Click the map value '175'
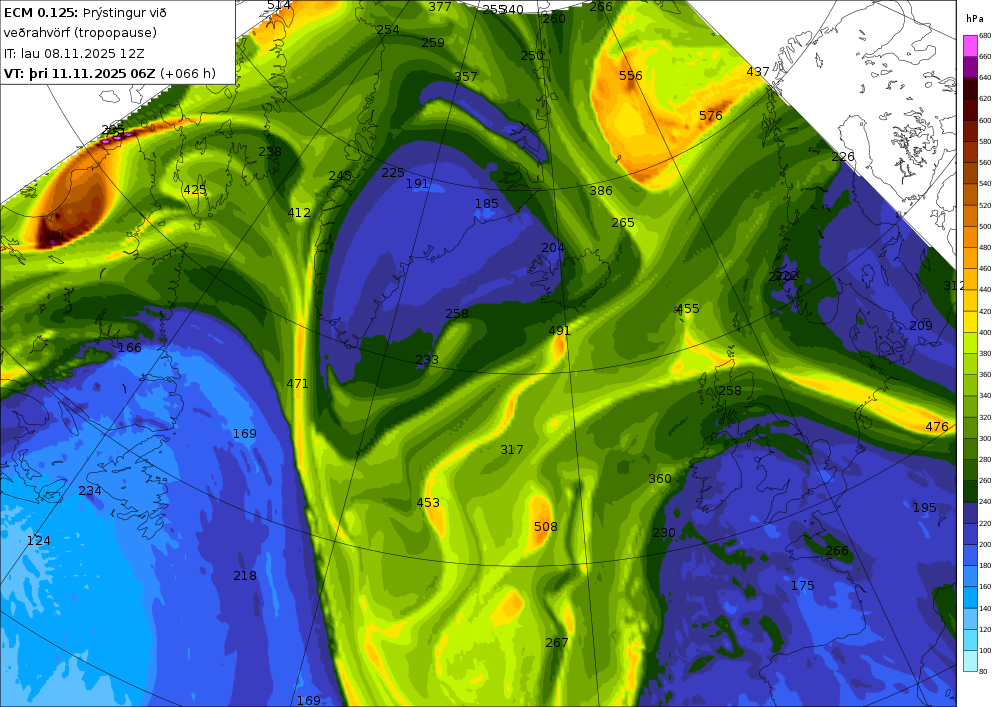 [803, 586]
